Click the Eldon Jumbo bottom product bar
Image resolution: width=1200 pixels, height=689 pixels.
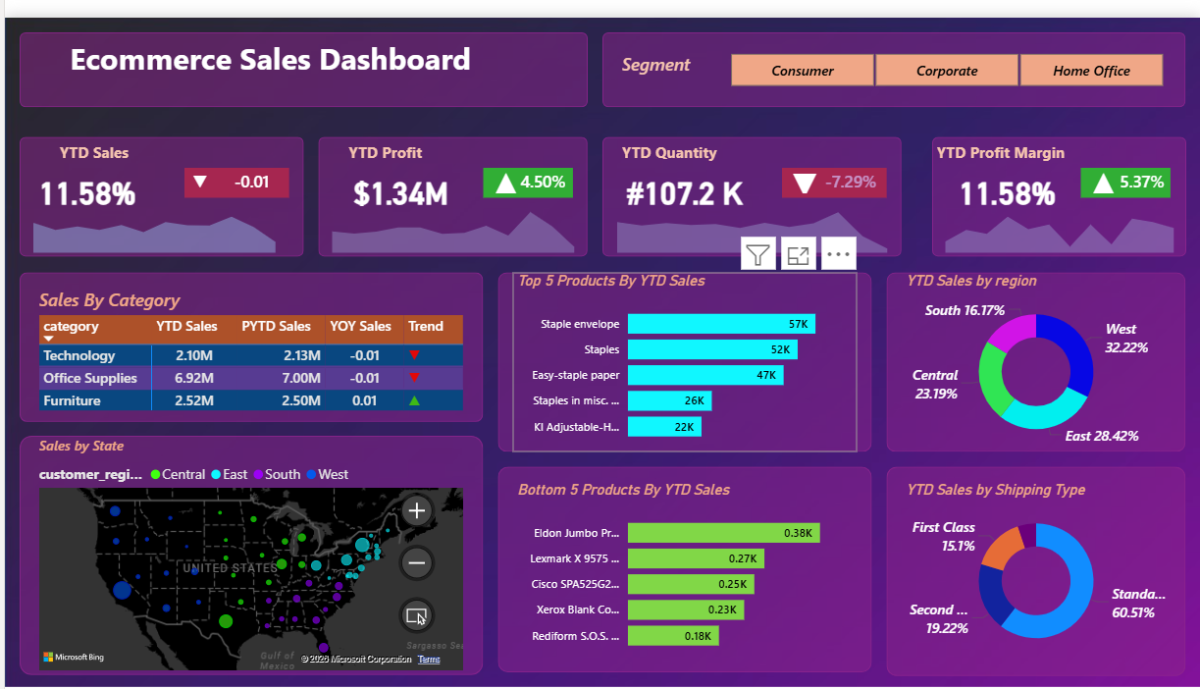tap(722, 533)
